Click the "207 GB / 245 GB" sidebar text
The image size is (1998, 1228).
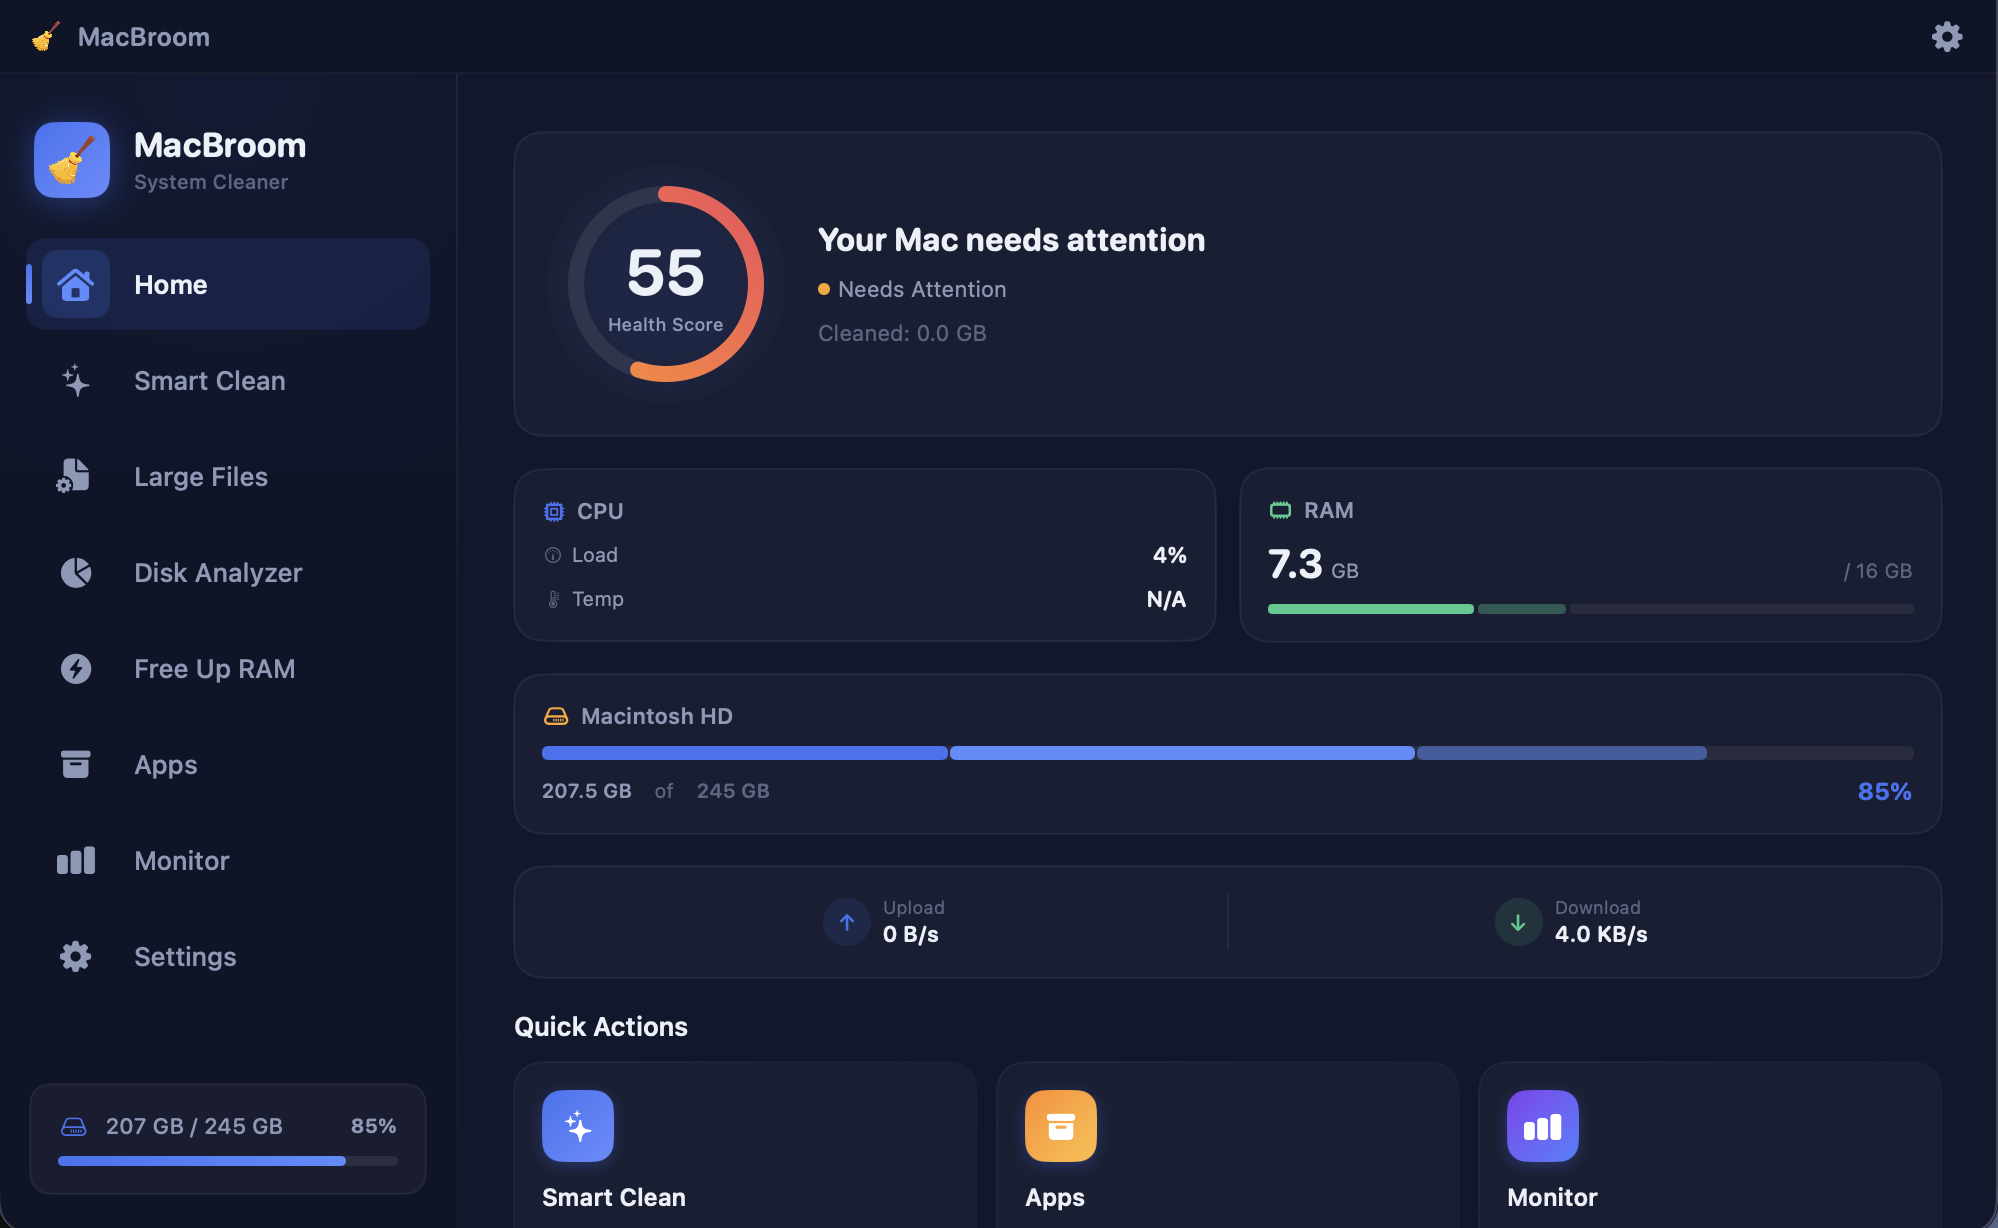tap(194, 1126)
